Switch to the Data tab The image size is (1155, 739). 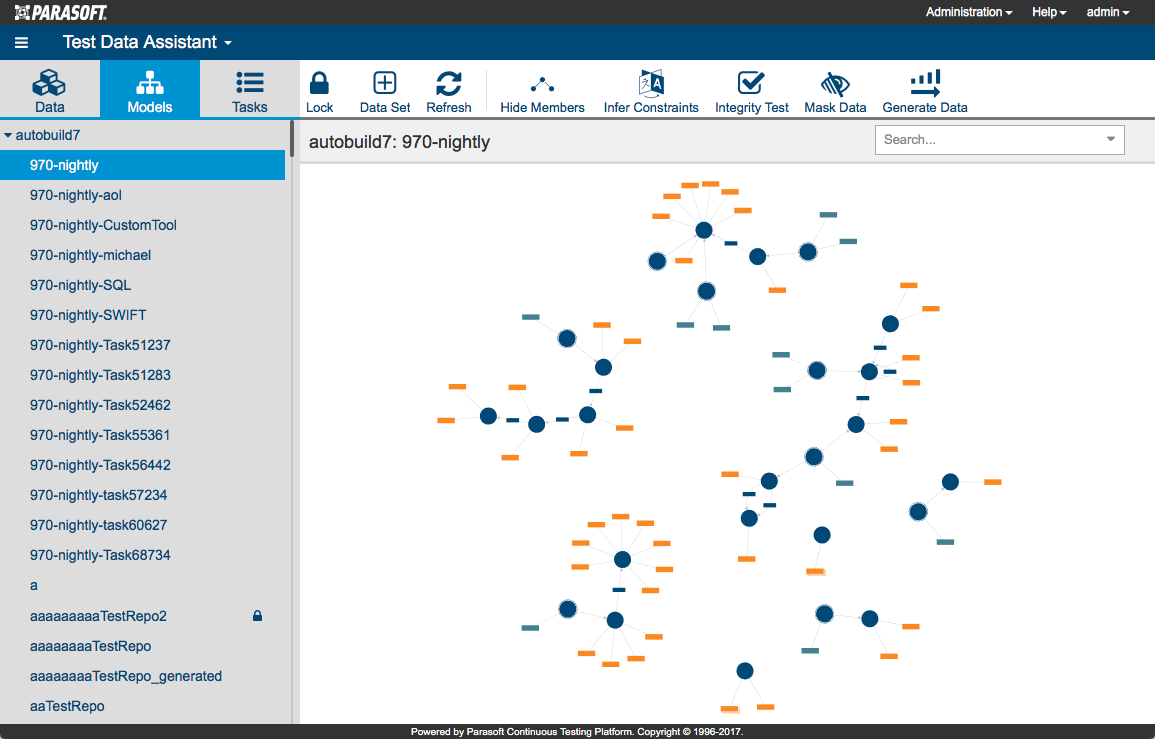pyautogui.click(x=49, y=90)
